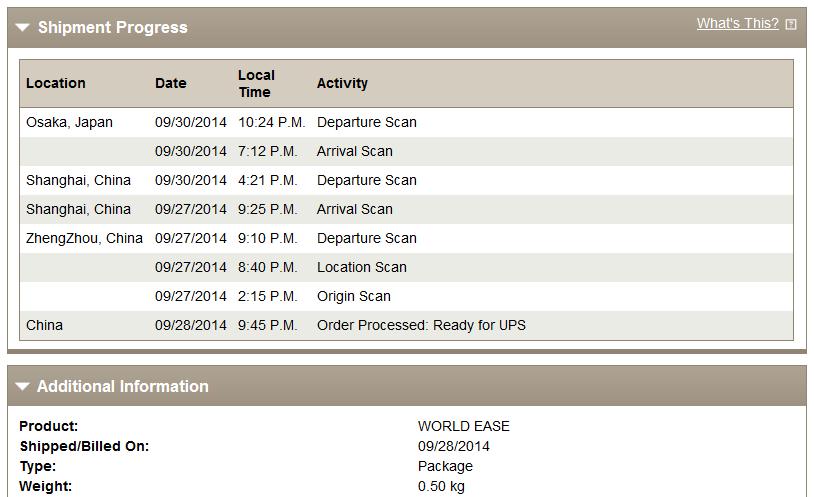Select the Local Time column header
The height and width of the screenshot is (497, 814).
click(256, 83)
